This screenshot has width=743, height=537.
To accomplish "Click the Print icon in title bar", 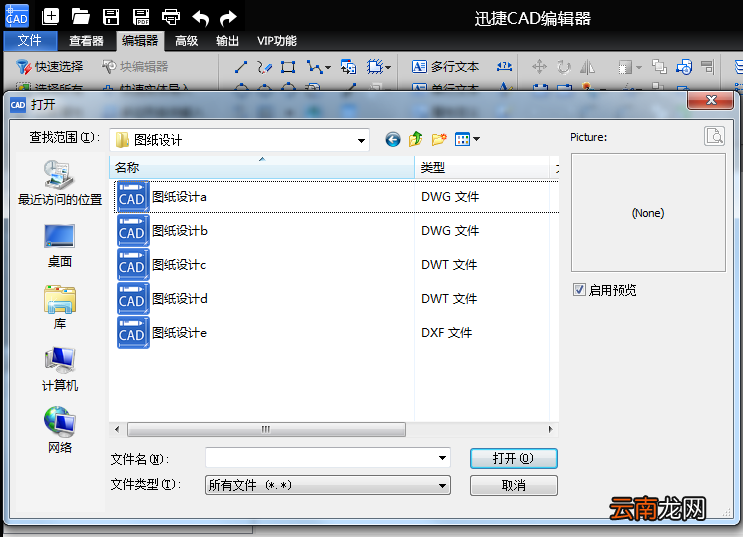I will (171, 17).
